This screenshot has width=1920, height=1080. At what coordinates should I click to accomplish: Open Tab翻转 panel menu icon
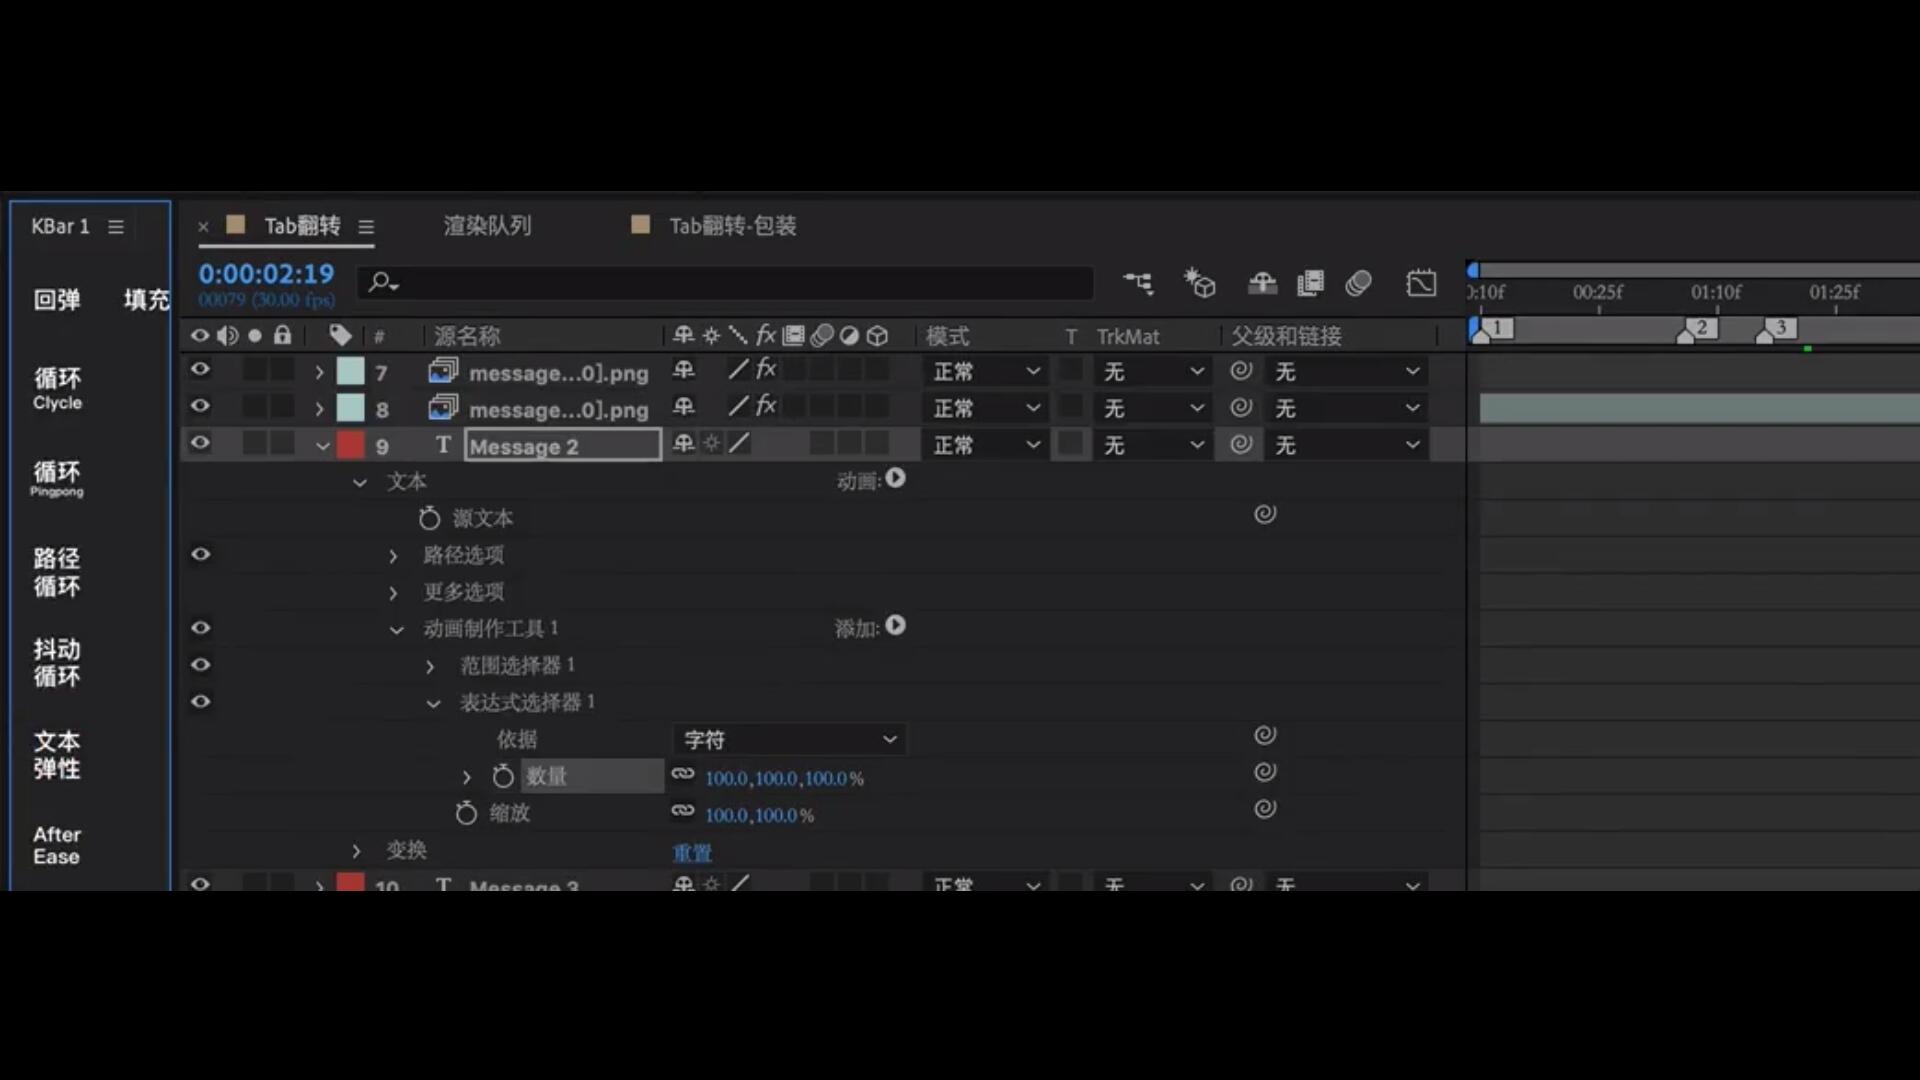pyautogui.click(x=366, y=227)
